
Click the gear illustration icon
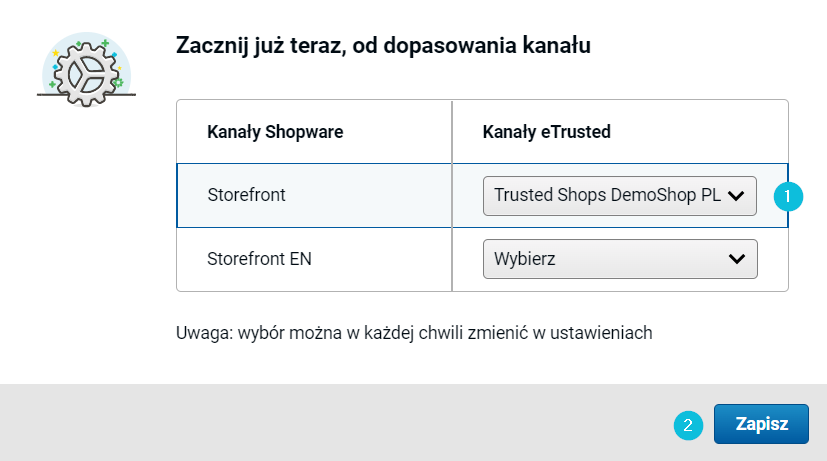(86, 70)
